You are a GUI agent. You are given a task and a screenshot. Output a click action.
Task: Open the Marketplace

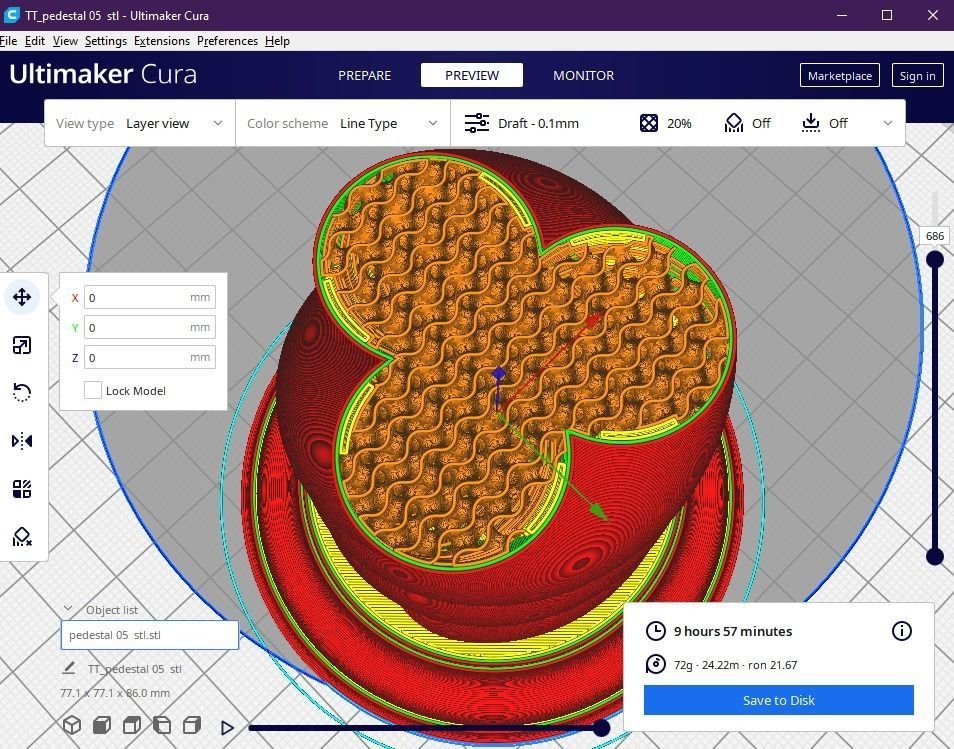pos(840,75)
